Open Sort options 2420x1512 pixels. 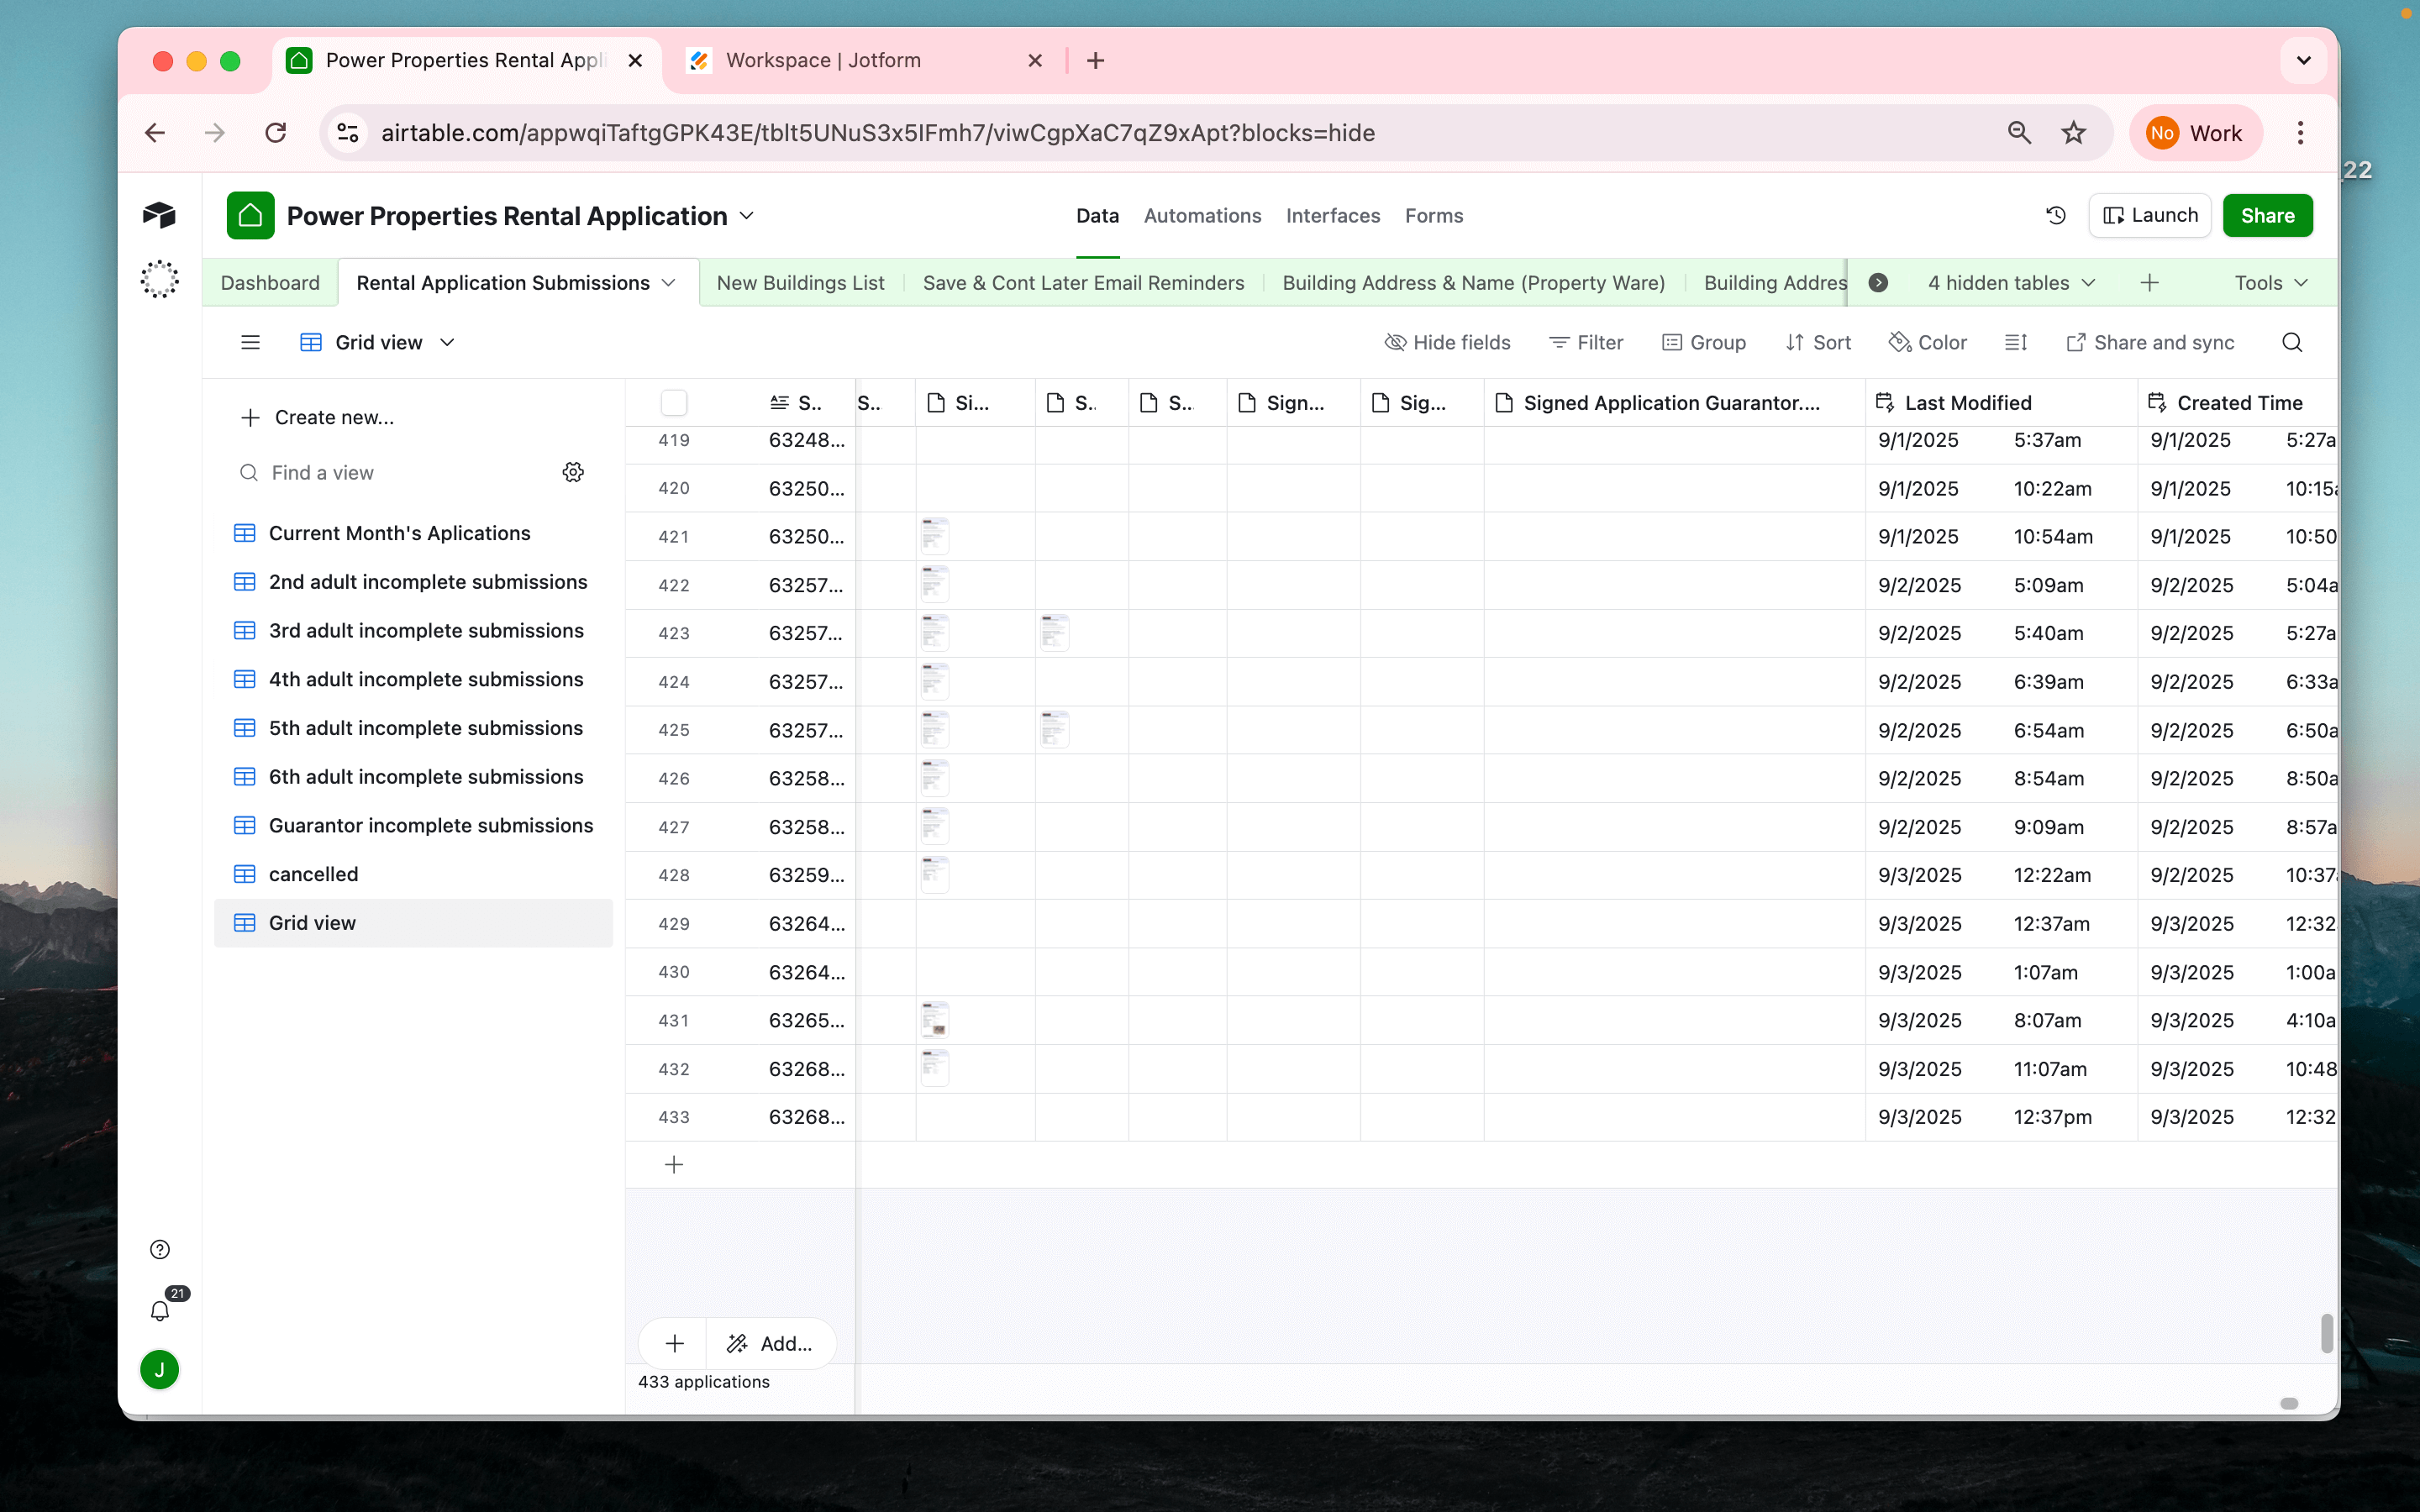point(1818,342)
